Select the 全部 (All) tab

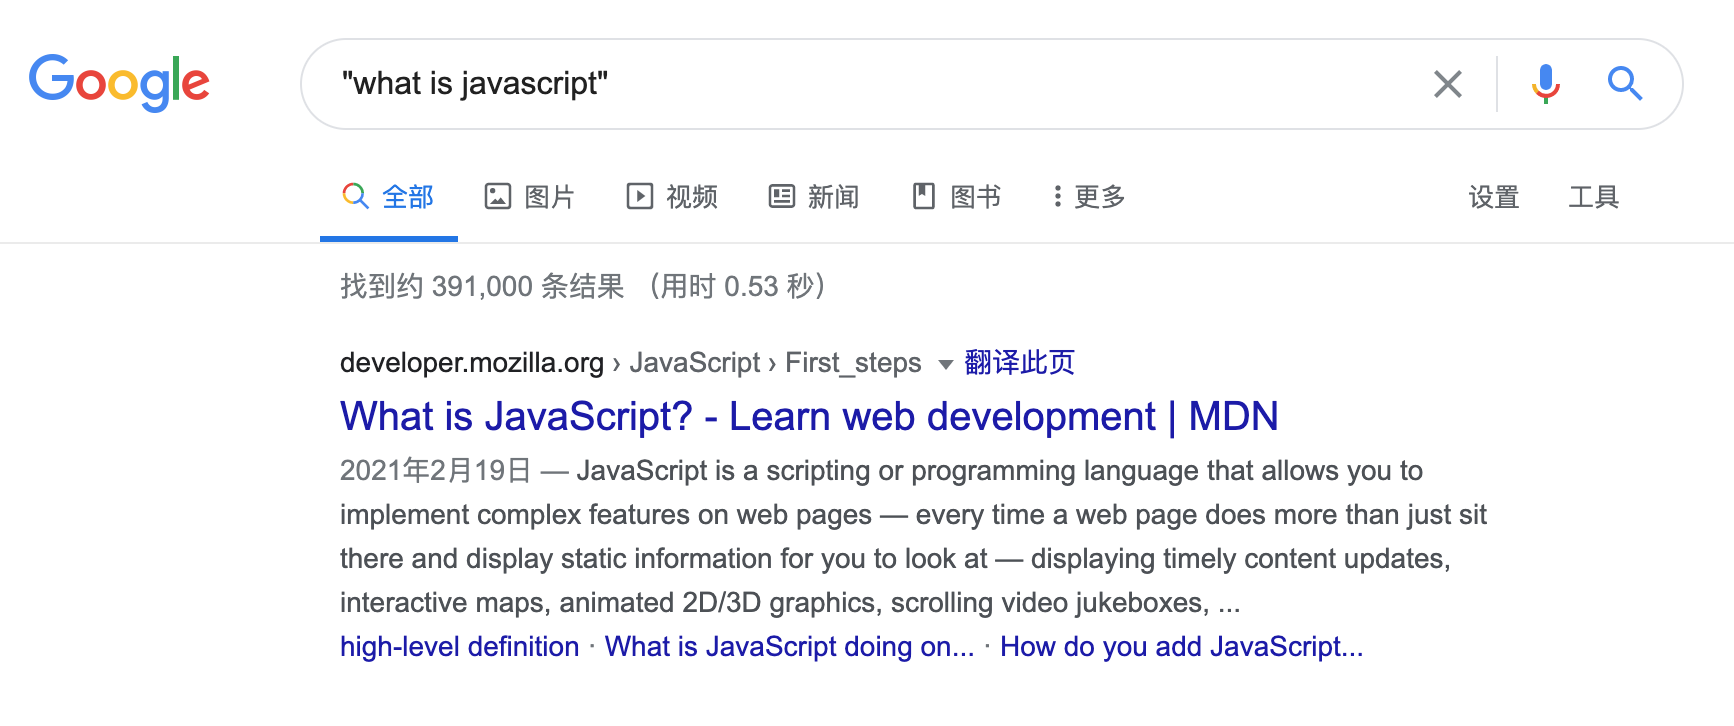[x=388, y=197]
